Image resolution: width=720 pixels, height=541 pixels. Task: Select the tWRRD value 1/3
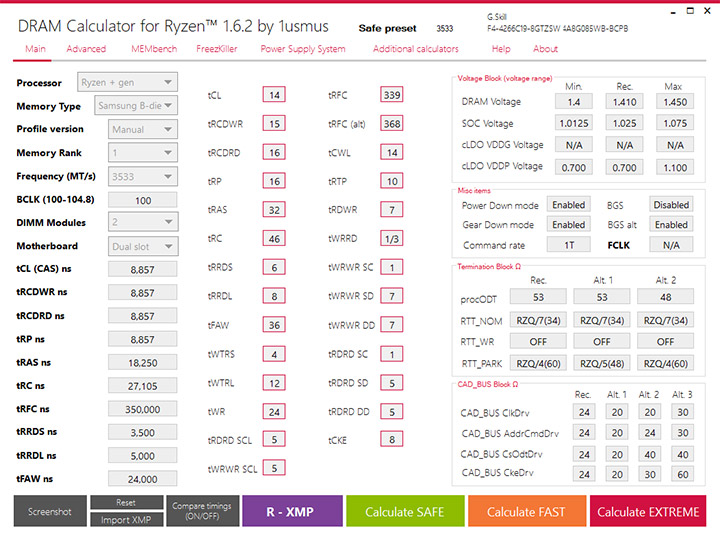tap(392, 239)
